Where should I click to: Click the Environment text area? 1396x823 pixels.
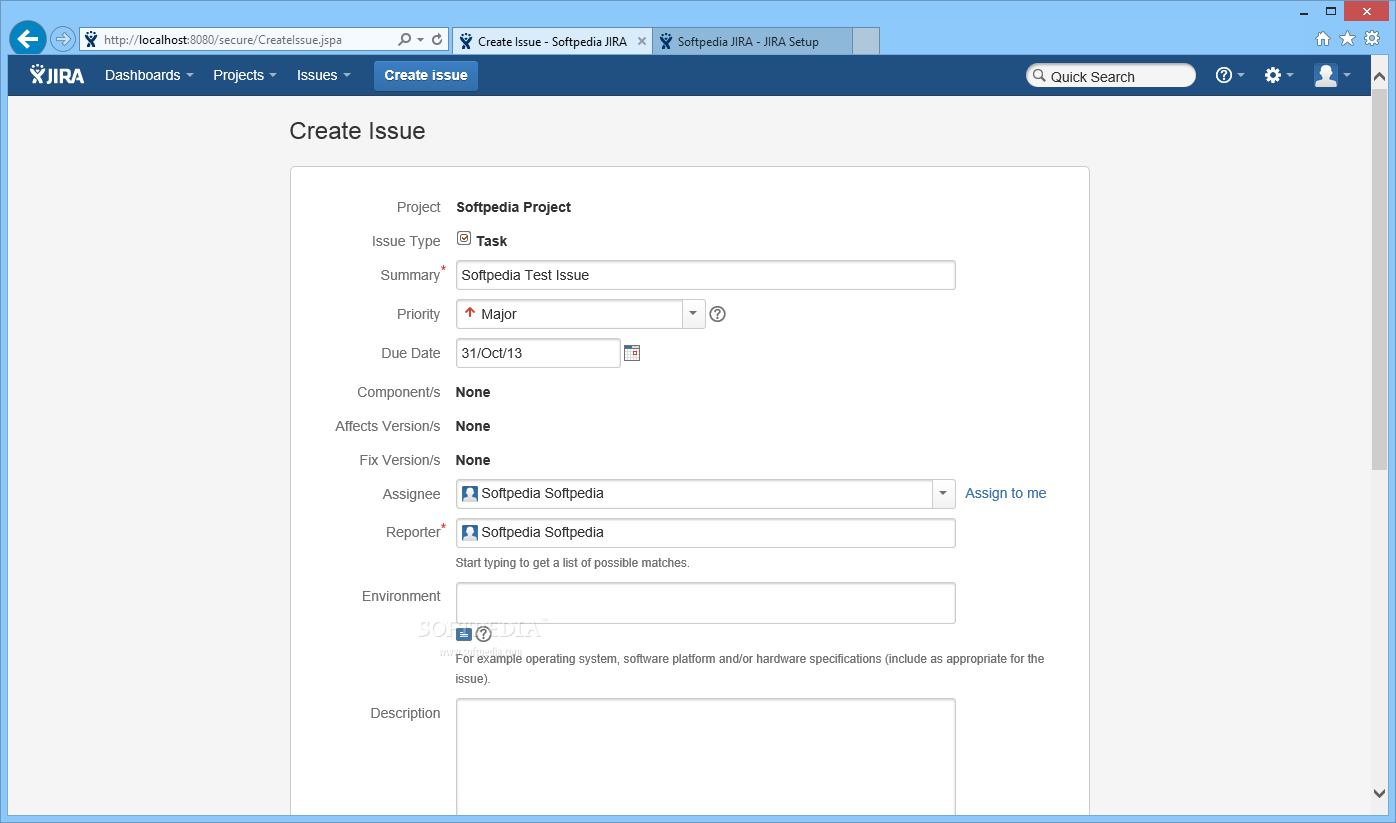(x=706, y=603)
